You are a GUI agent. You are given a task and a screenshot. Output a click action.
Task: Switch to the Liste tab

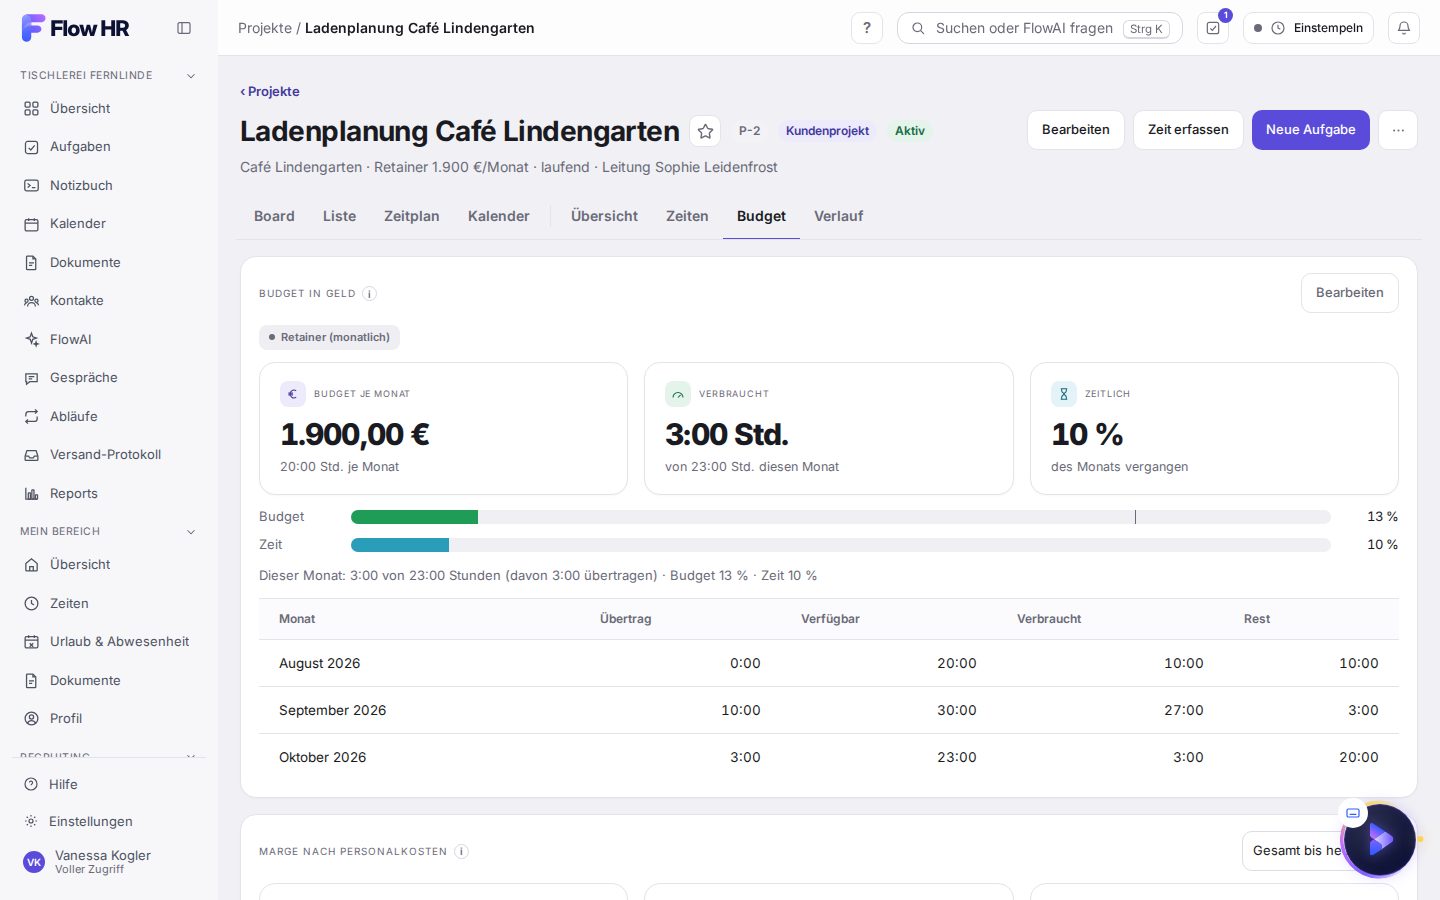[339, 216]
